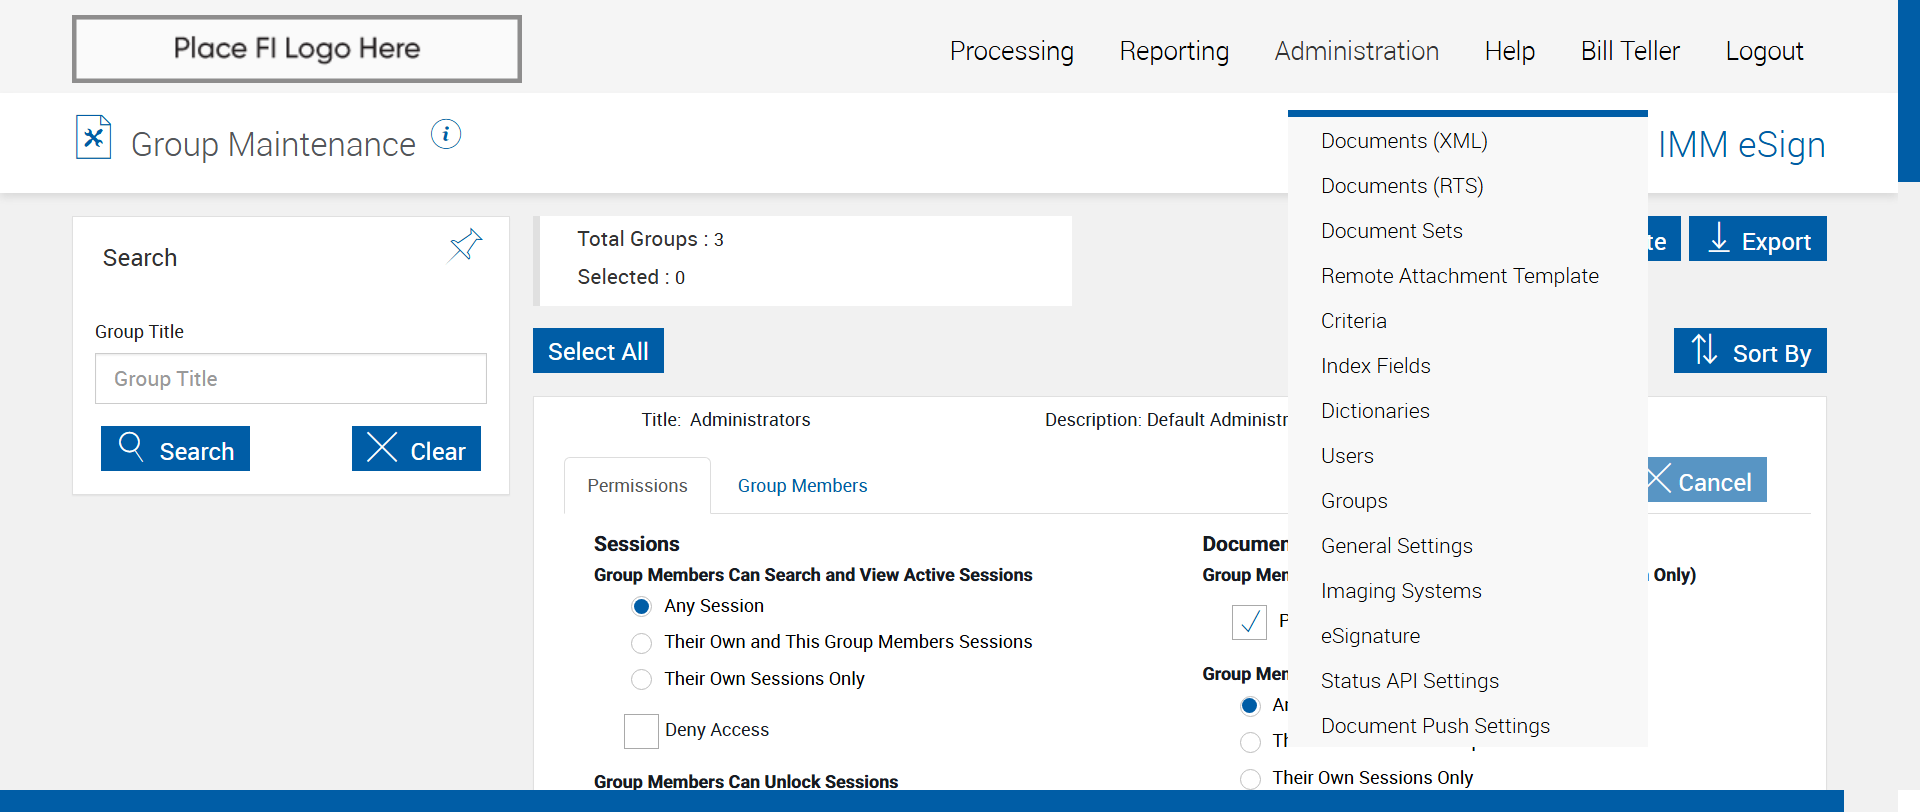Click the pin icon in Search panel
This screenshot has height=812, width=1920.
[465, 245]
